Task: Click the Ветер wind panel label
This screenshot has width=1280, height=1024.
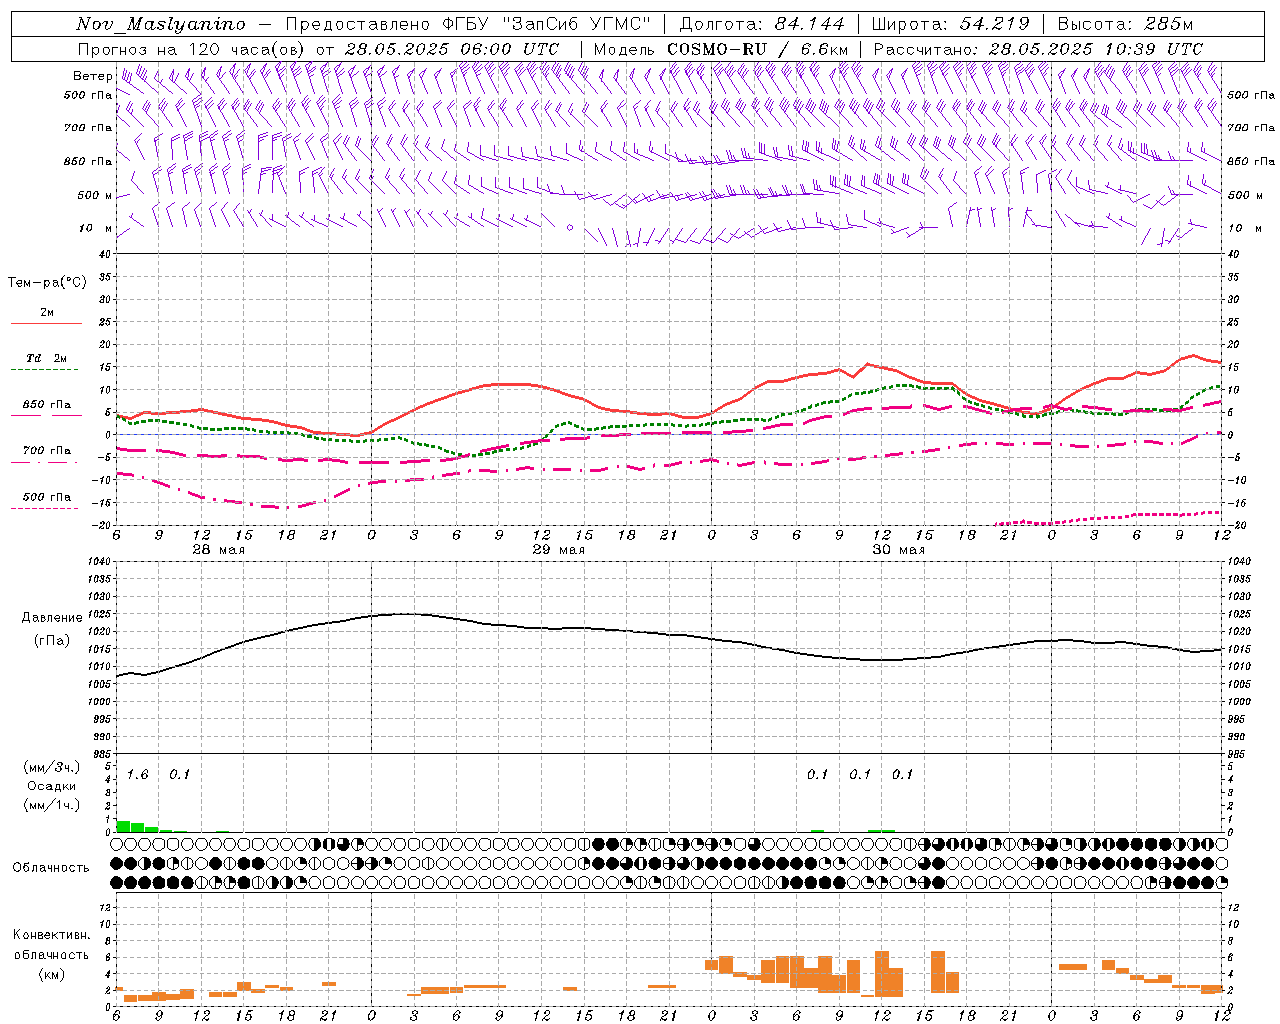Action: (x=92, y=76)
